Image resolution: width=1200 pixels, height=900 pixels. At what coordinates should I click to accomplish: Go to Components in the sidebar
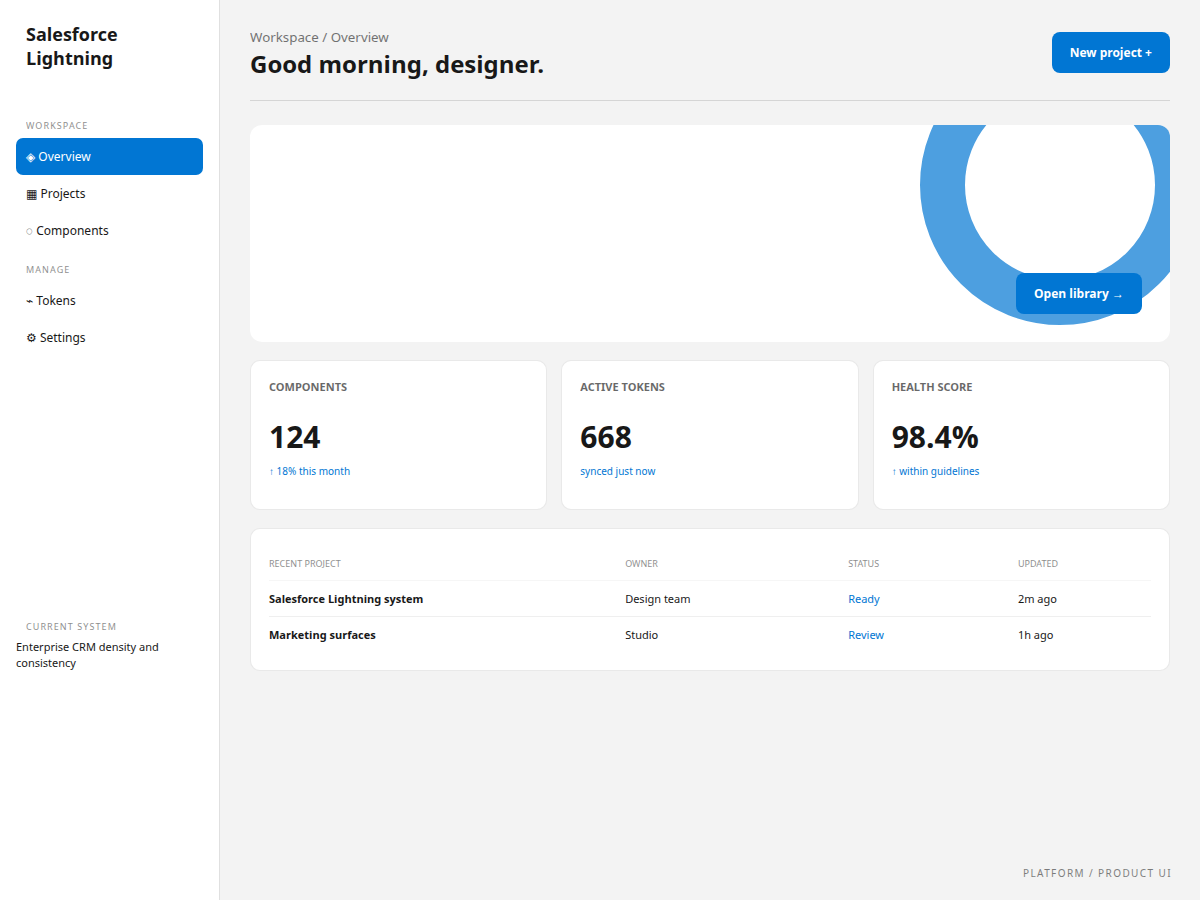109,231
